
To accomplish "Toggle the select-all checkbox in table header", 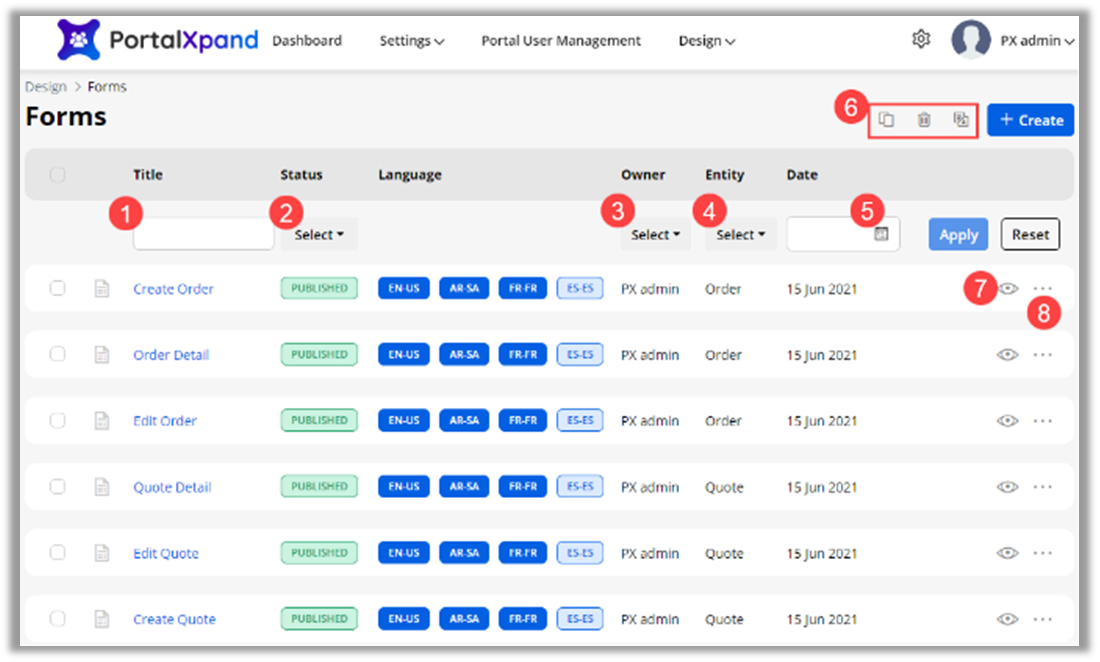I will click(x=58, y=175).
